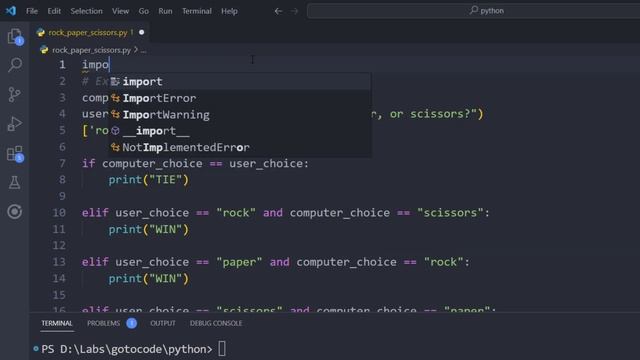640x360 pixels.
Task: Click print("WIN") on line 14
Action: (149, 279)
